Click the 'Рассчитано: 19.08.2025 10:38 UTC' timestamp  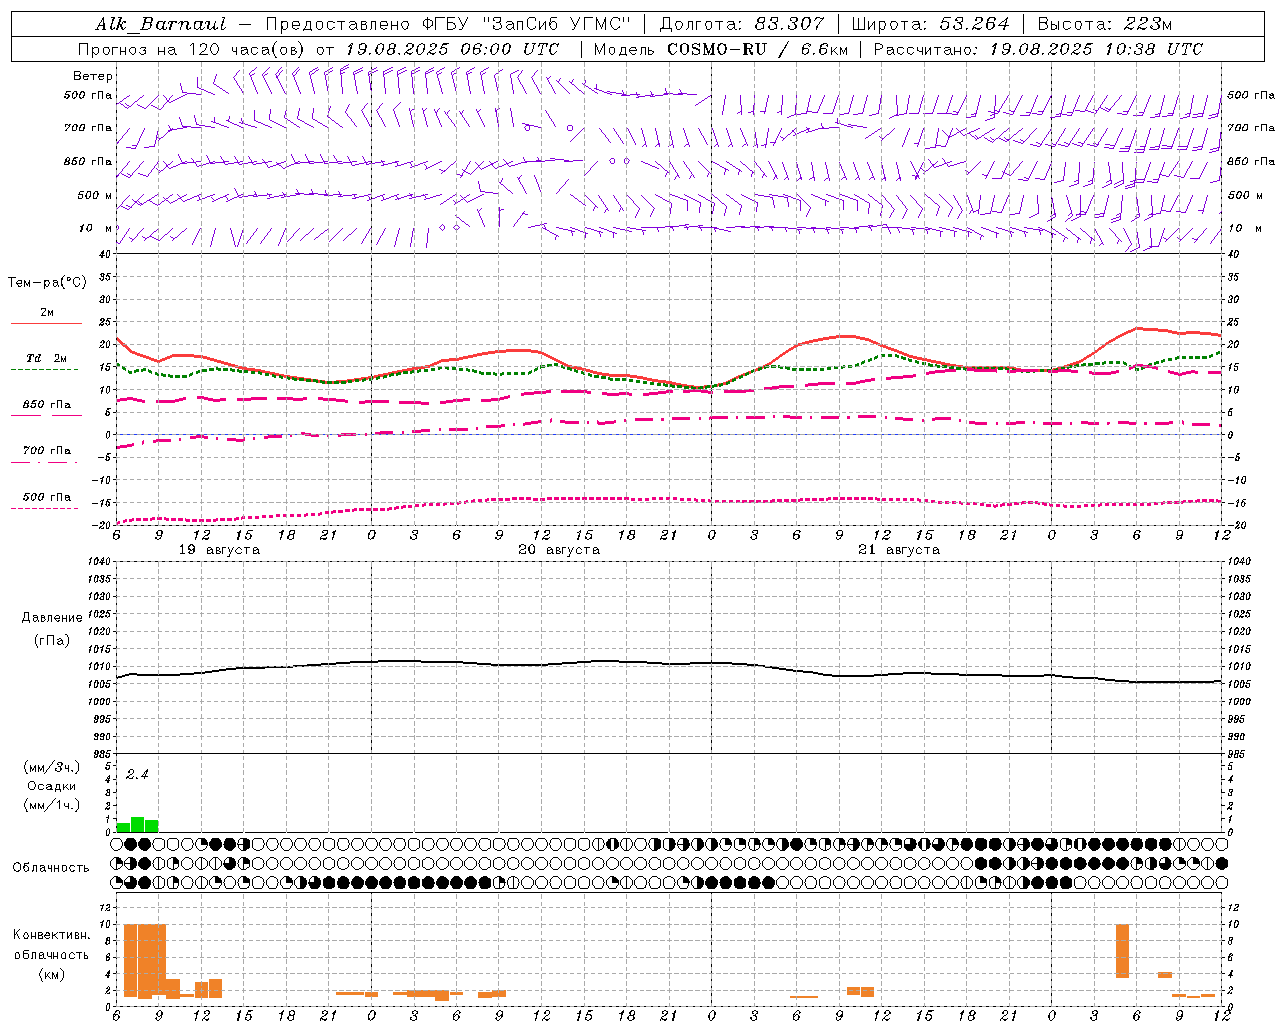1038,49
